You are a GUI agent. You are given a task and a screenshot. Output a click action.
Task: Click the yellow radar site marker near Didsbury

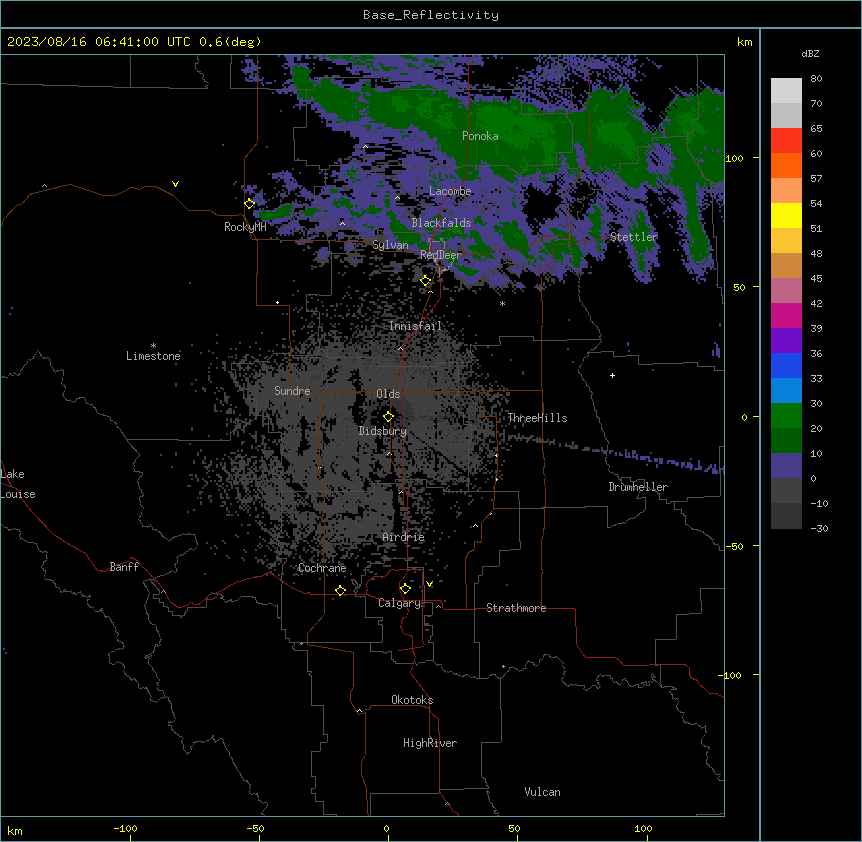[x=389, y=416]
